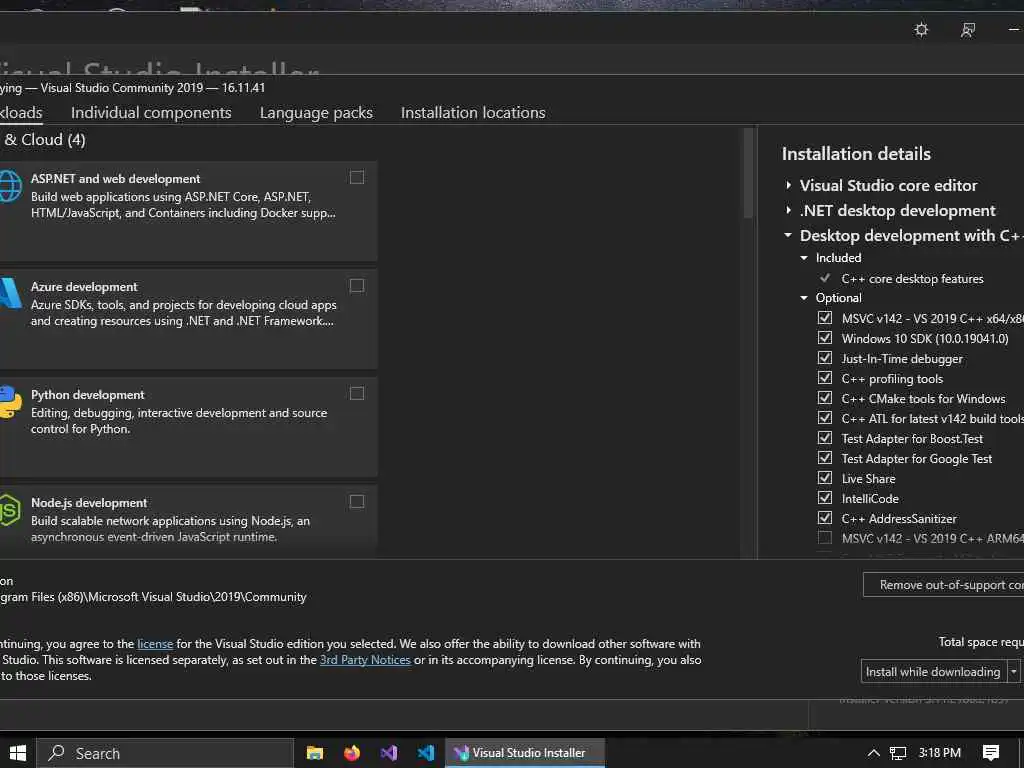Show hidden system tray icons
The width and height of the screenshot is (1024, 768).
click(x=873, y=753)
